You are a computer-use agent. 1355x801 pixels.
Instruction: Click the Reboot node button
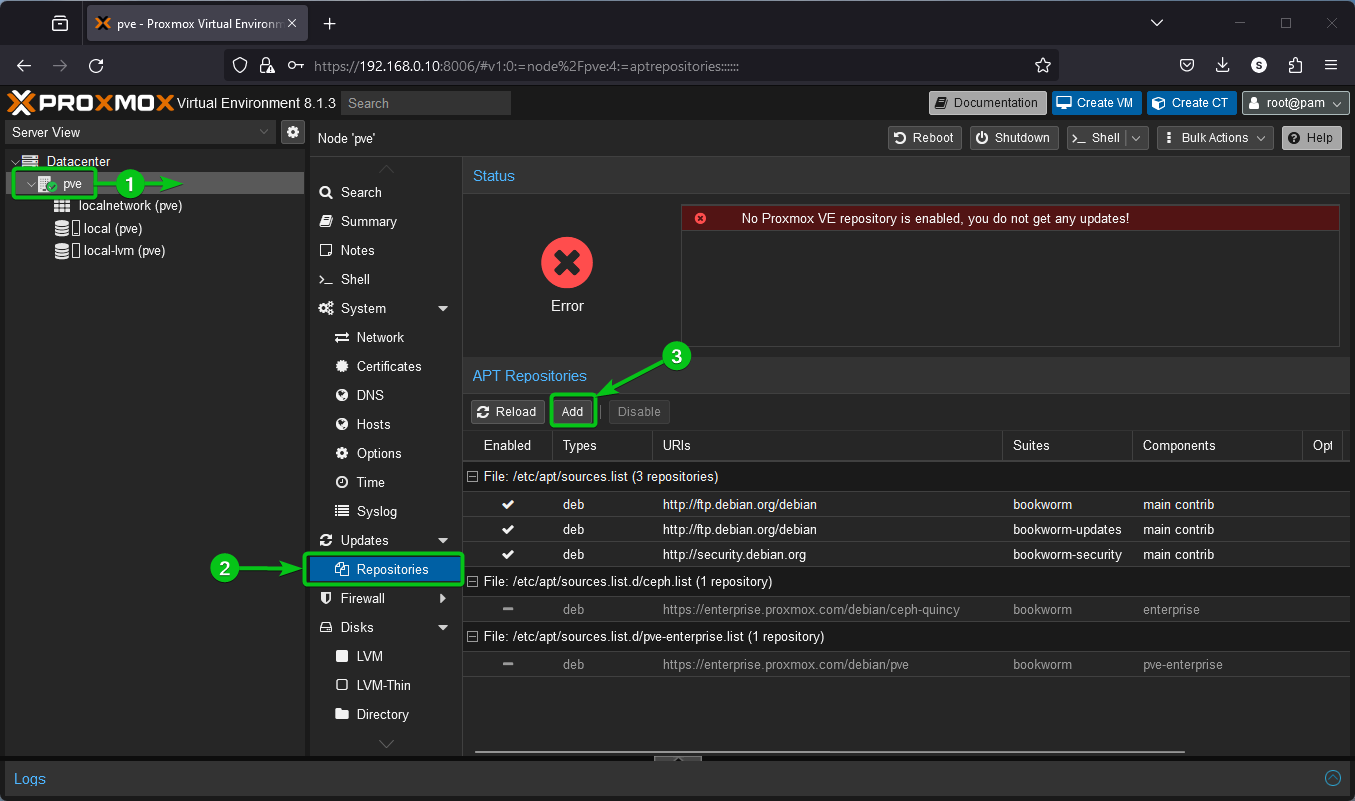[925, 138]
